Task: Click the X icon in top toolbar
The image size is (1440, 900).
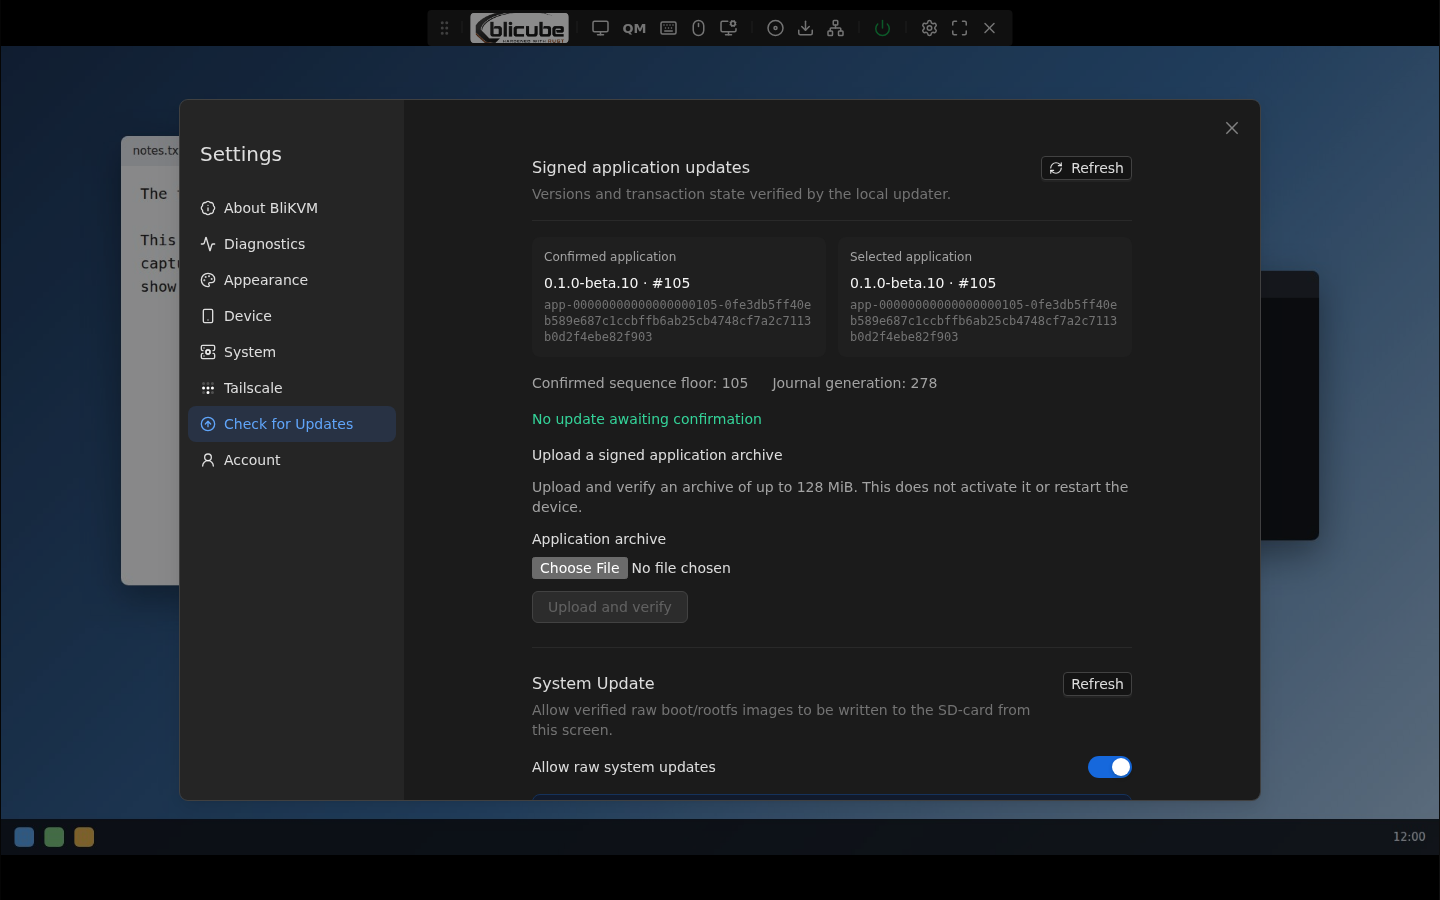Action: (x=989, y=28)
